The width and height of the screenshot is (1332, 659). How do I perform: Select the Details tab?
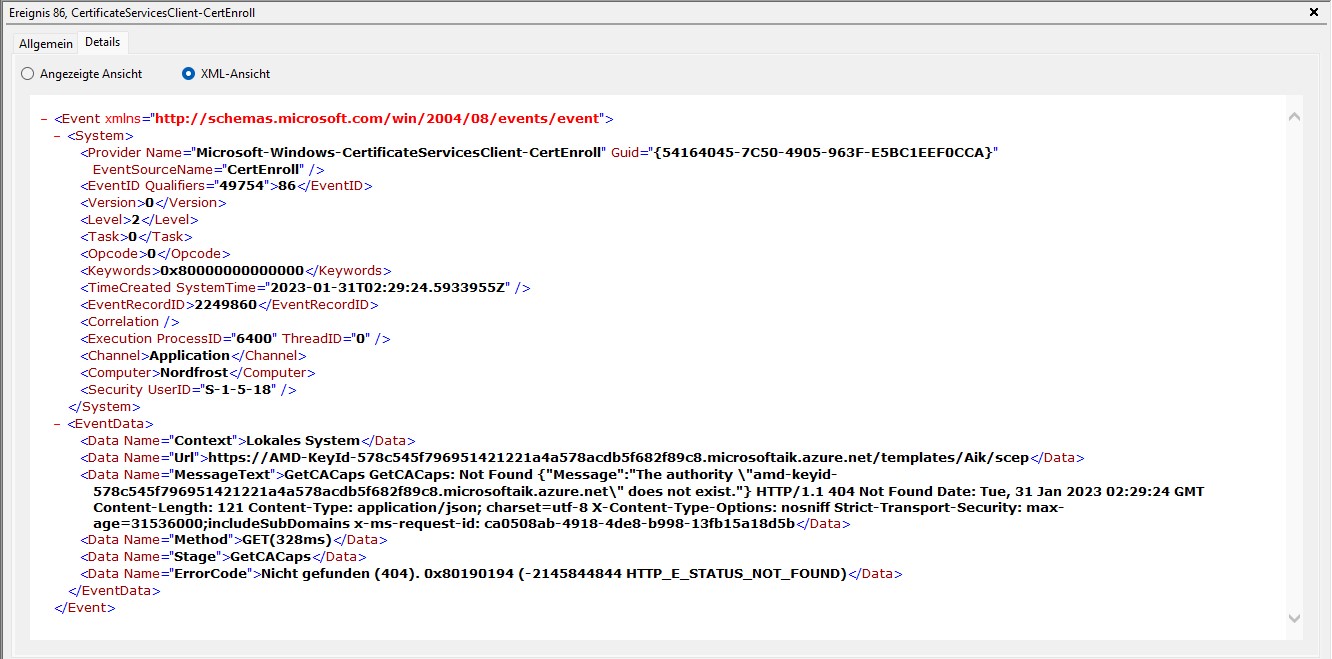pos(102,42)
